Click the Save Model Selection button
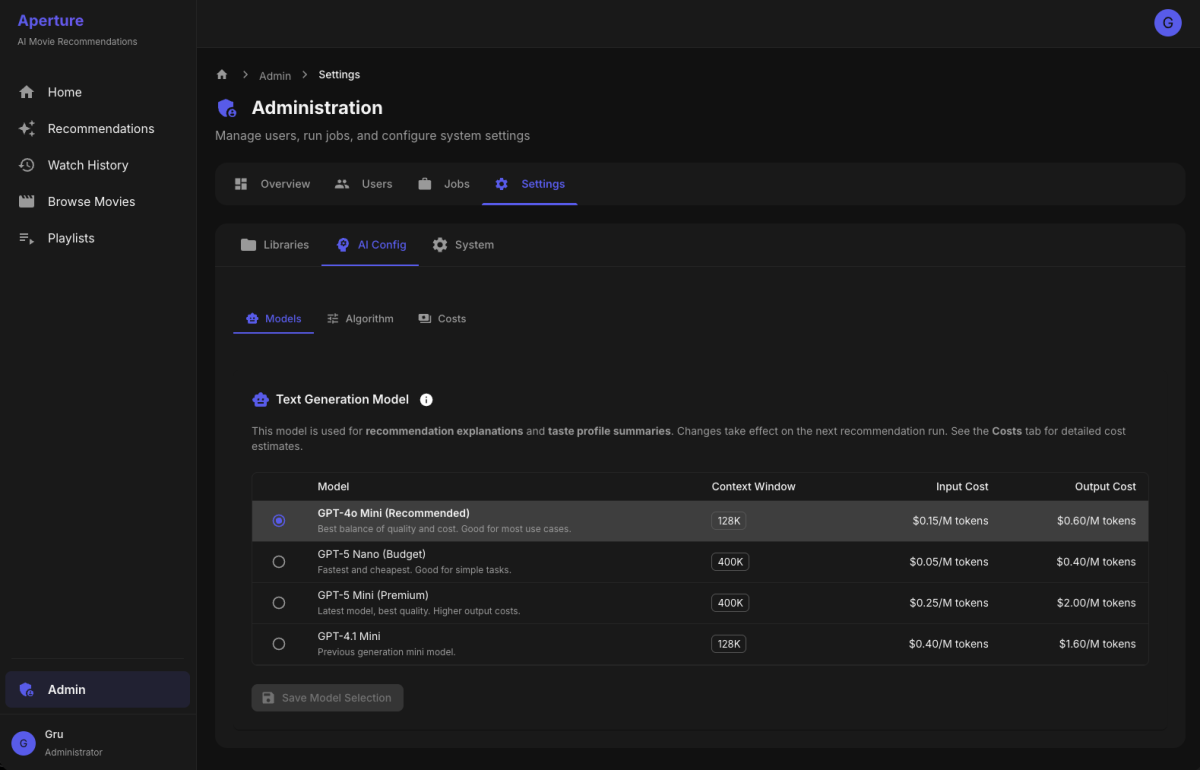1200x770 pixels. [x=327, y=698]
